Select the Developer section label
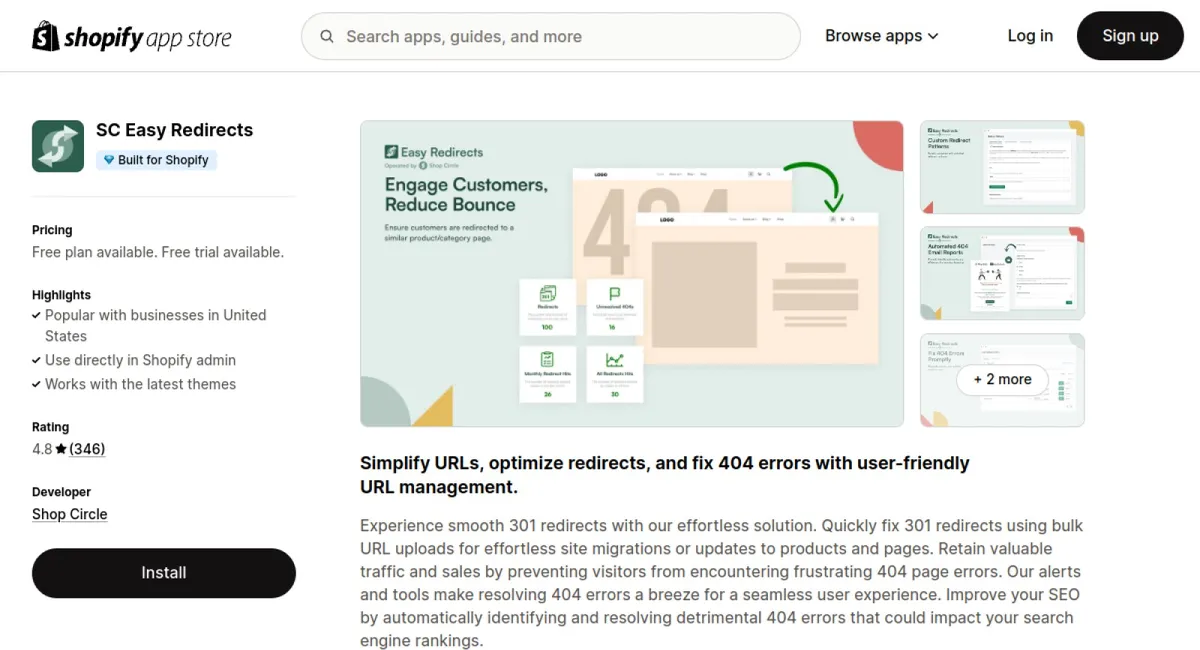This screenshot has width=1200, height=650. click(x=61, y=492)
